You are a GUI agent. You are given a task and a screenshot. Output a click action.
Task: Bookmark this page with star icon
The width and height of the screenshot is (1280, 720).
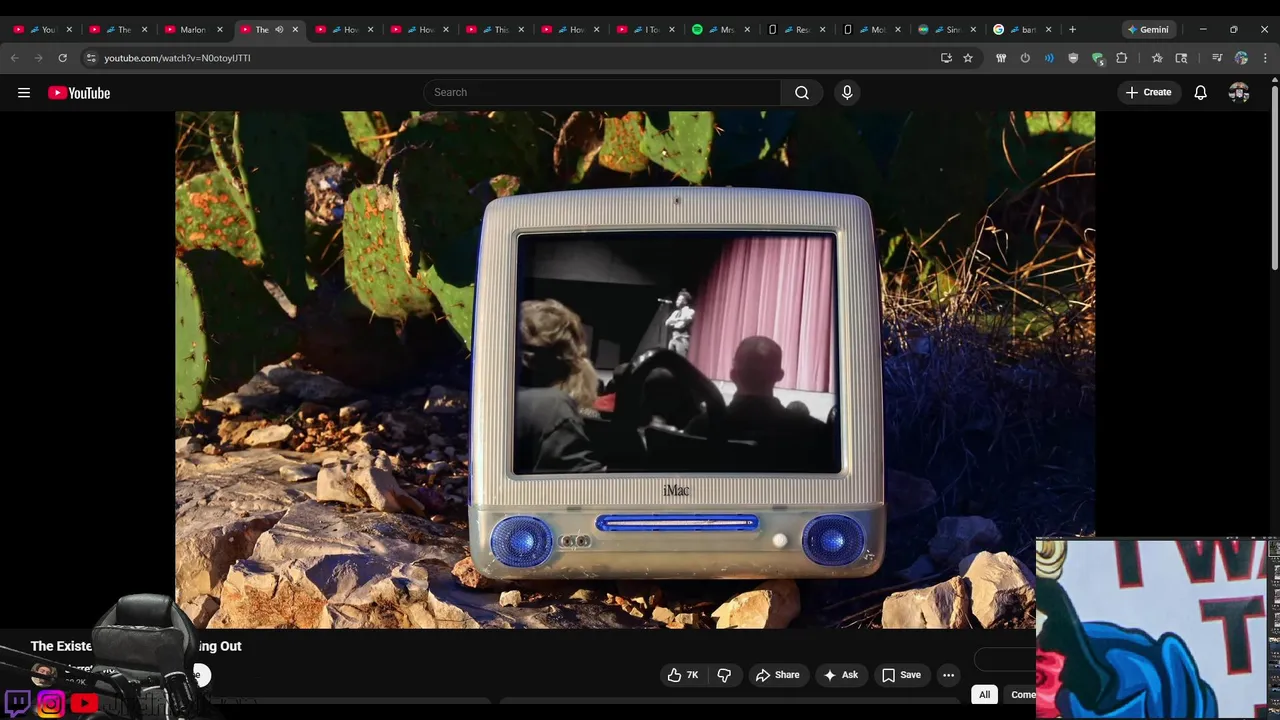tap(968, 58)
